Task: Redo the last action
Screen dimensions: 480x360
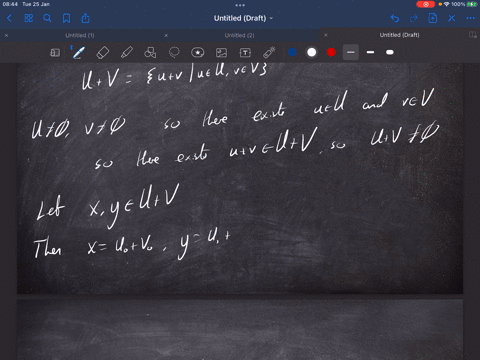Action: pyautogui.click(x=413, y=18)
